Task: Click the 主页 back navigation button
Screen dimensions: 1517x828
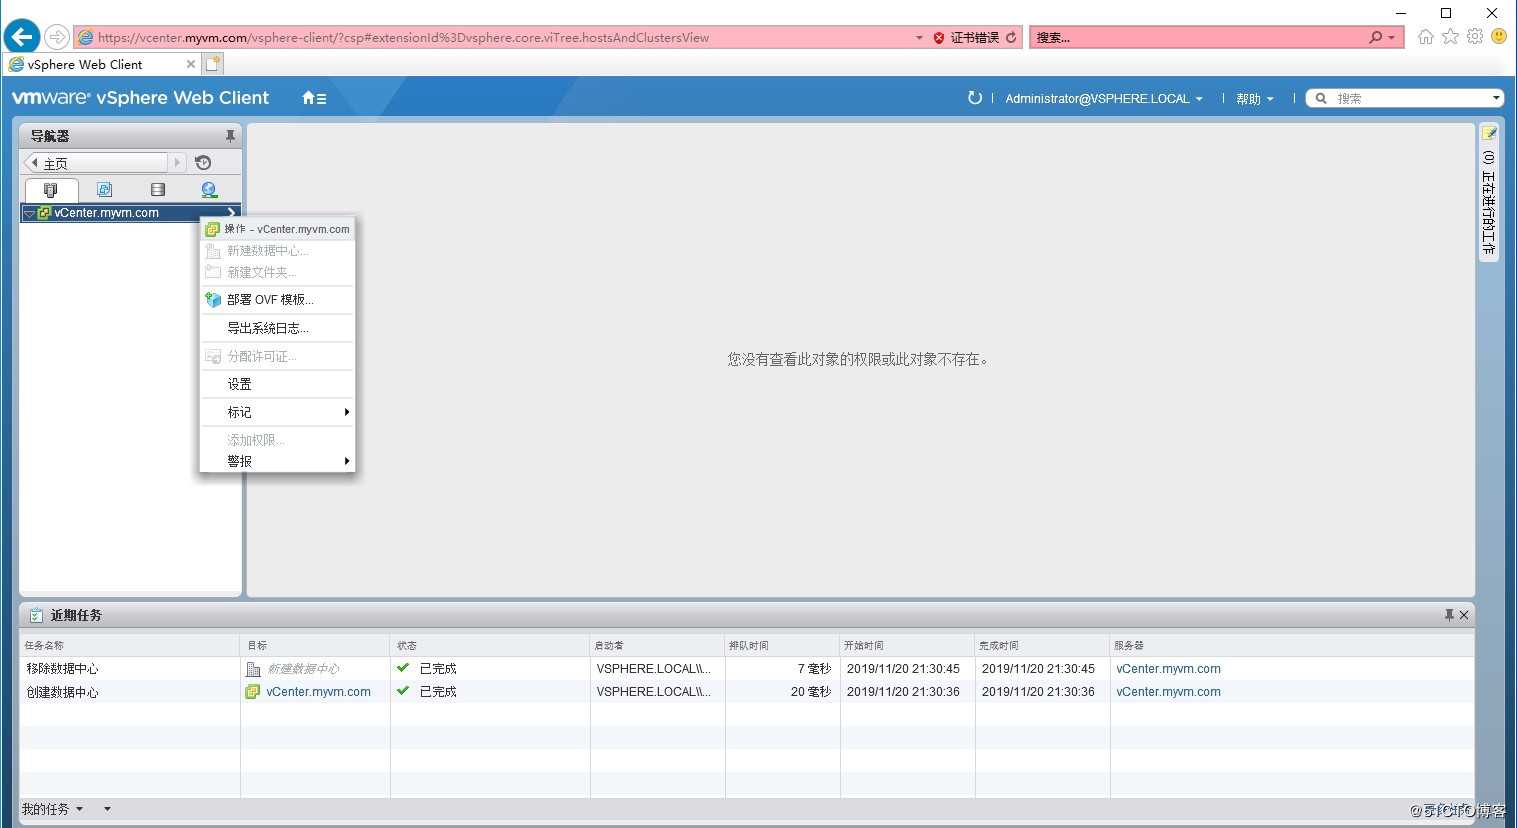Action: (95, 163)
